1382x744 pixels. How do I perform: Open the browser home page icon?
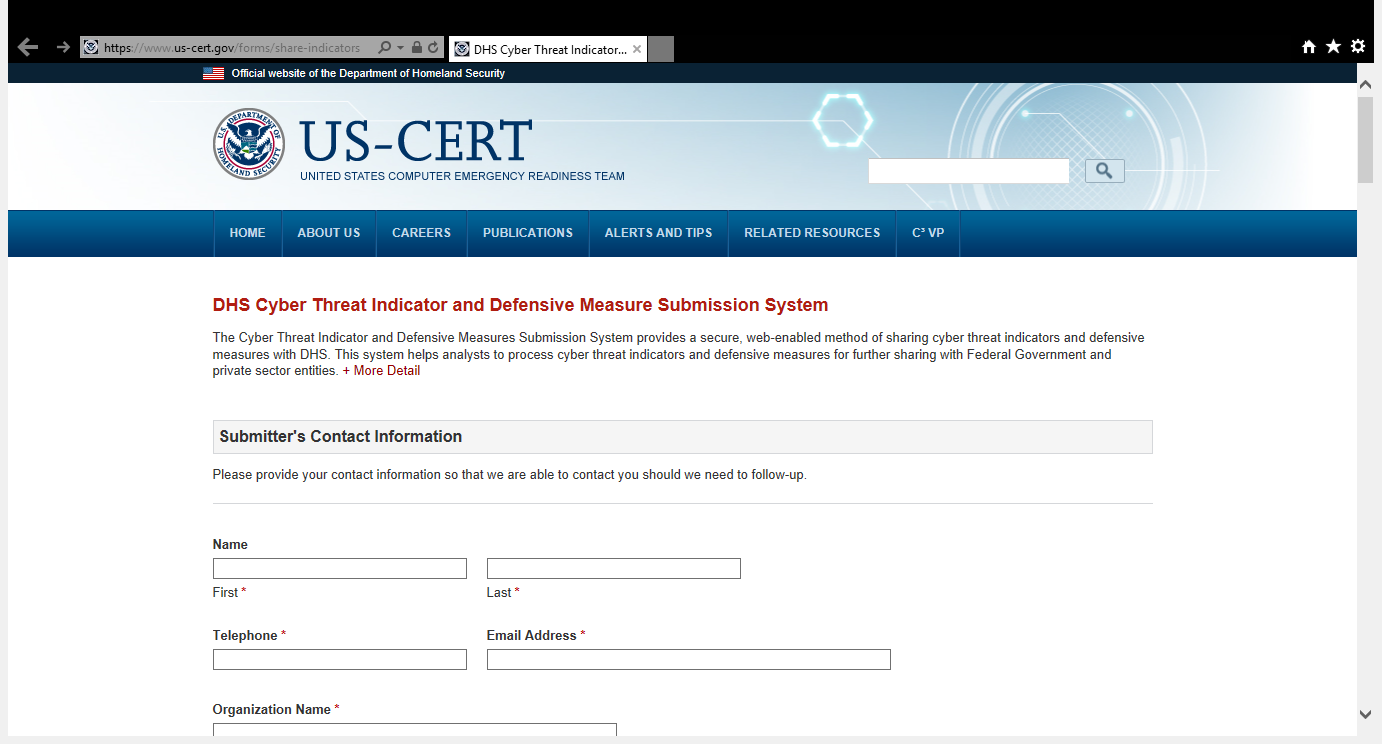click(1308, 46)
